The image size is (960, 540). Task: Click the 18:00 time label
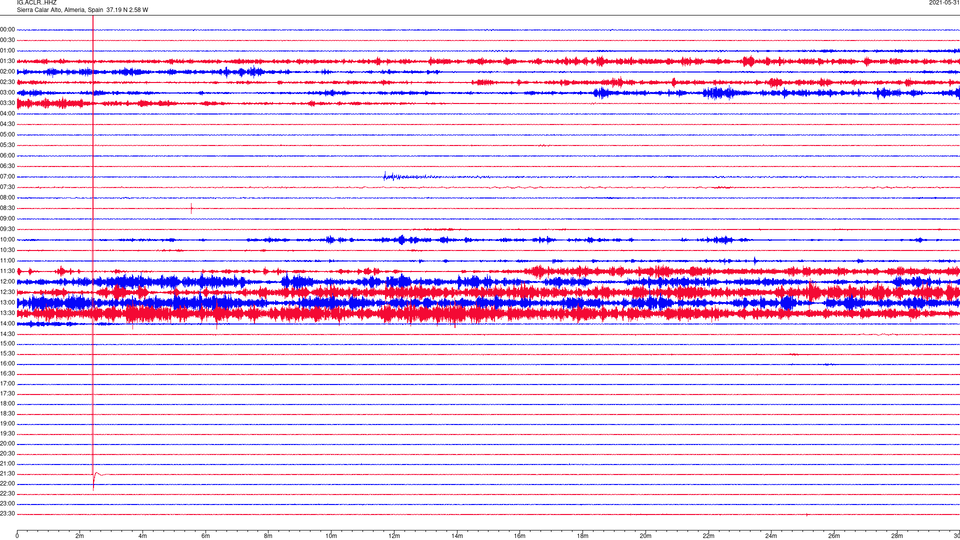pos(7,404)
